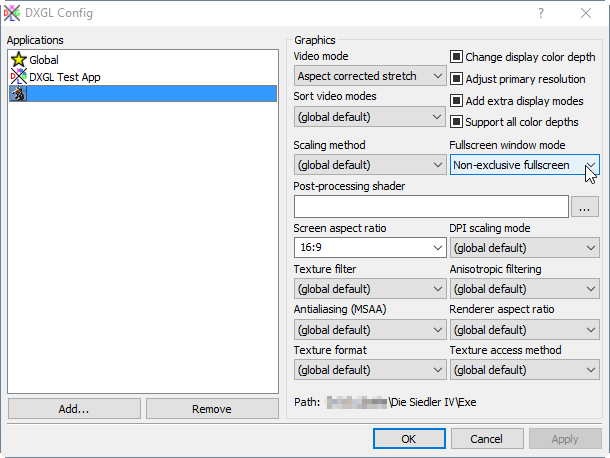Browse for post-processing shader with ellipsis button
Screen dimensions: 610x458
click(x=585, y=207)
